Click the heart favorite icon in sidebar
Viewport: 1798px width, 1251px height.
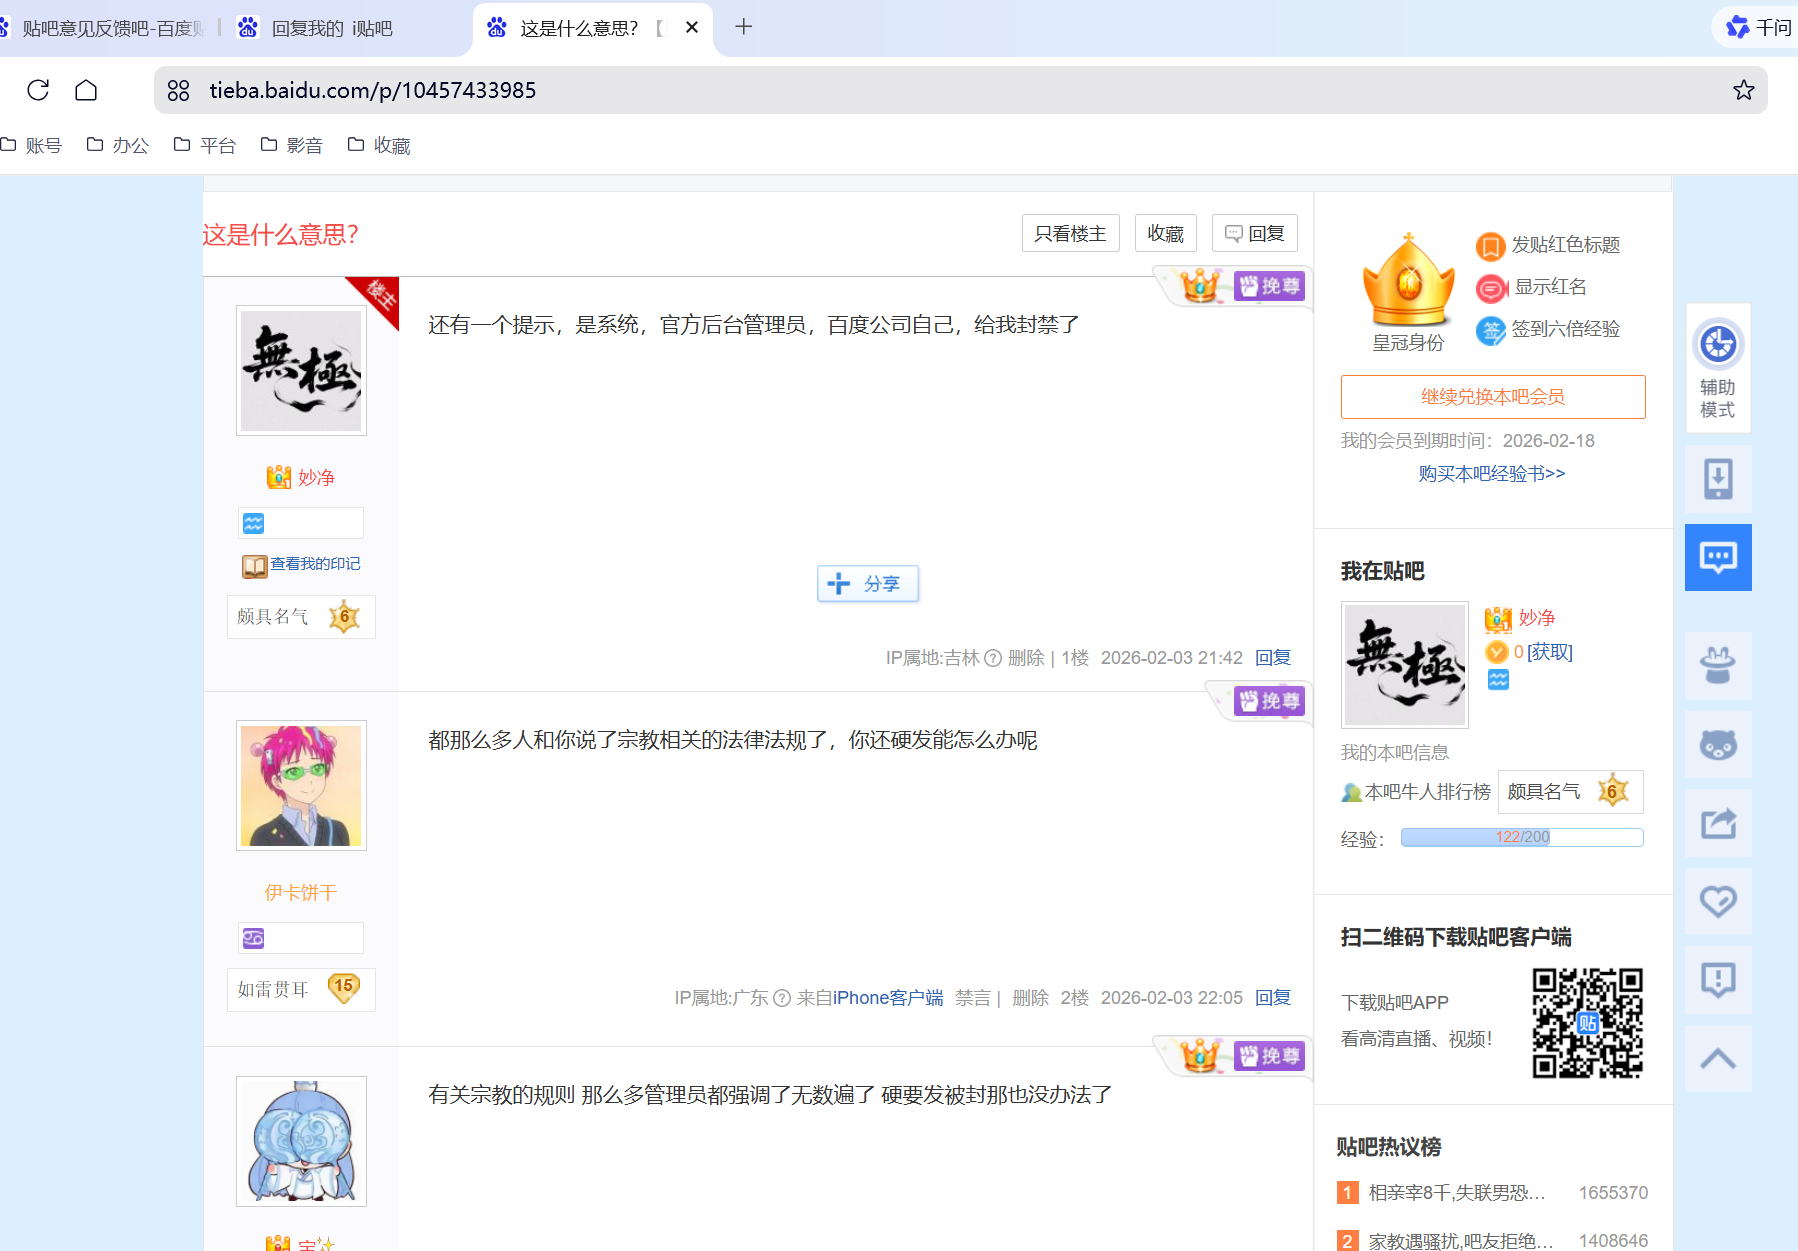[x=1717, y=902]
